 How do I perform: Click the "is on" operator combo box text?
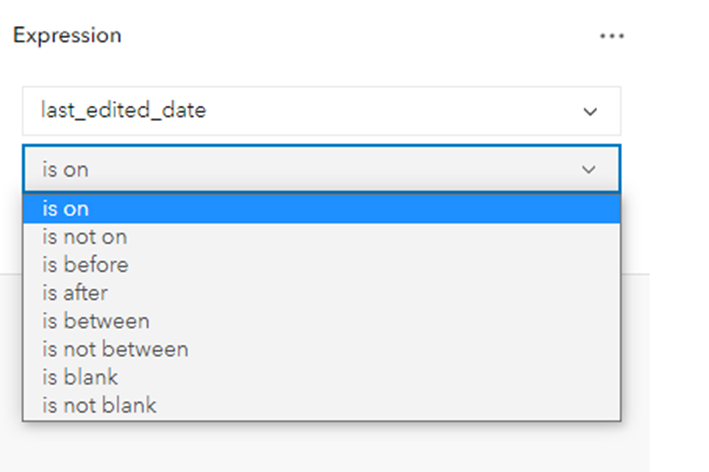click(x=66, y=169)
